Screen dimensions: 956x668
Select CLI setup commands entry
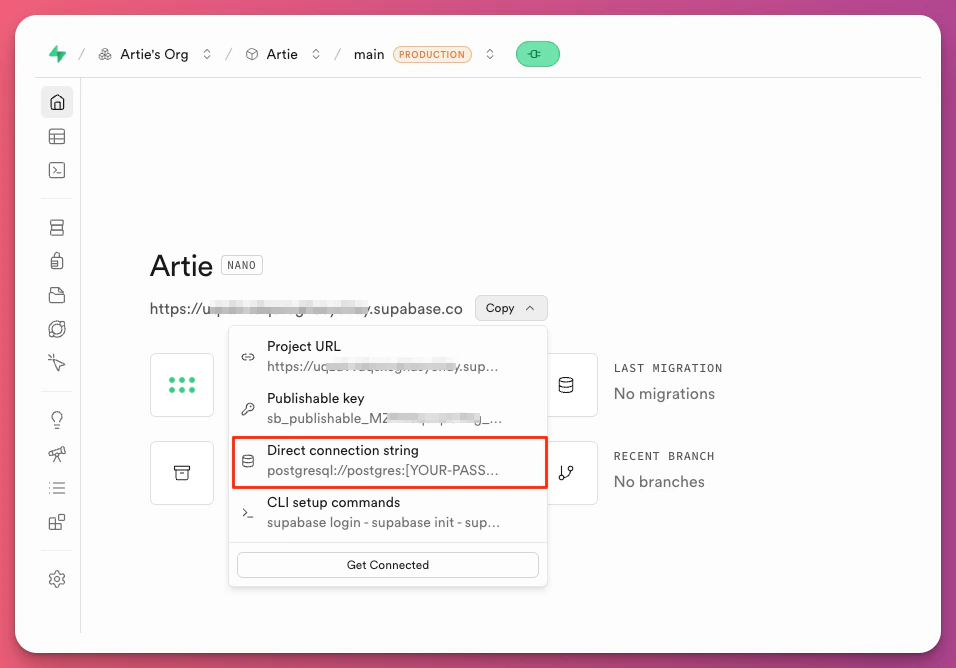(388, 513)
